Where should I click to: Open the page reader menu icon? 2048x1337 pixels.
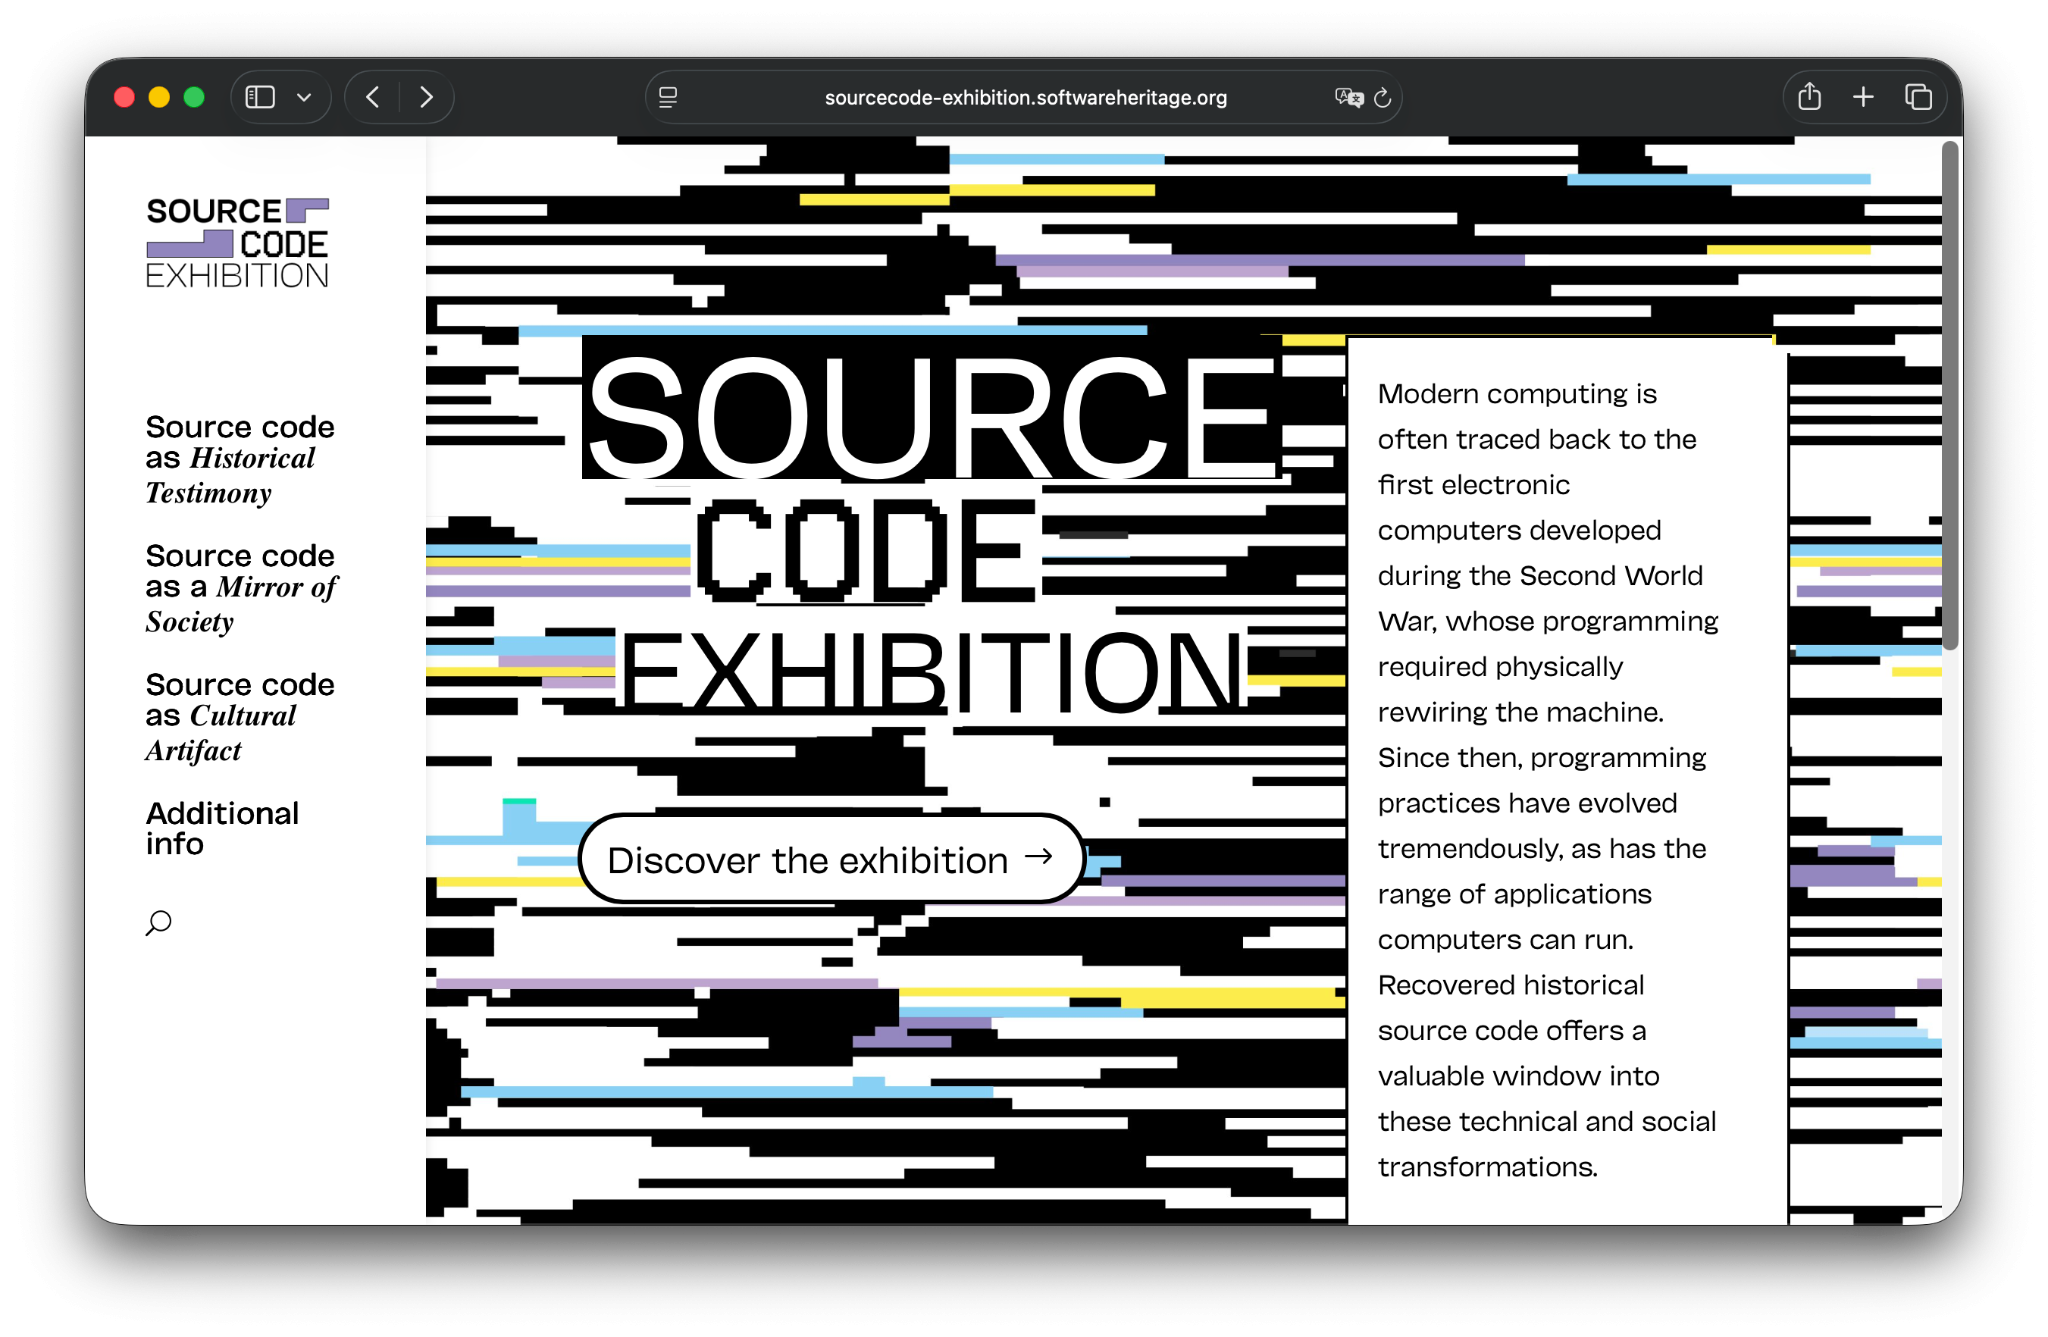pos(668,97)
